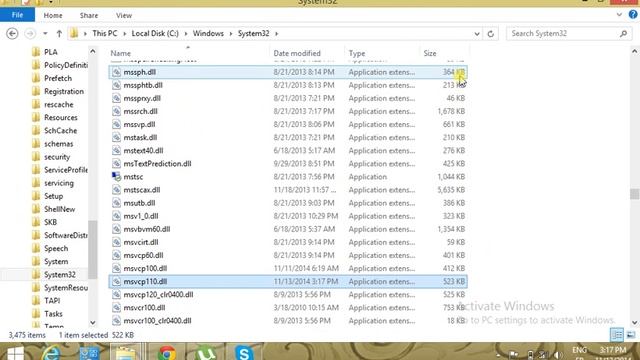
Task: Select the msvcr100.dll file icon
Action: tap(116, 308)
